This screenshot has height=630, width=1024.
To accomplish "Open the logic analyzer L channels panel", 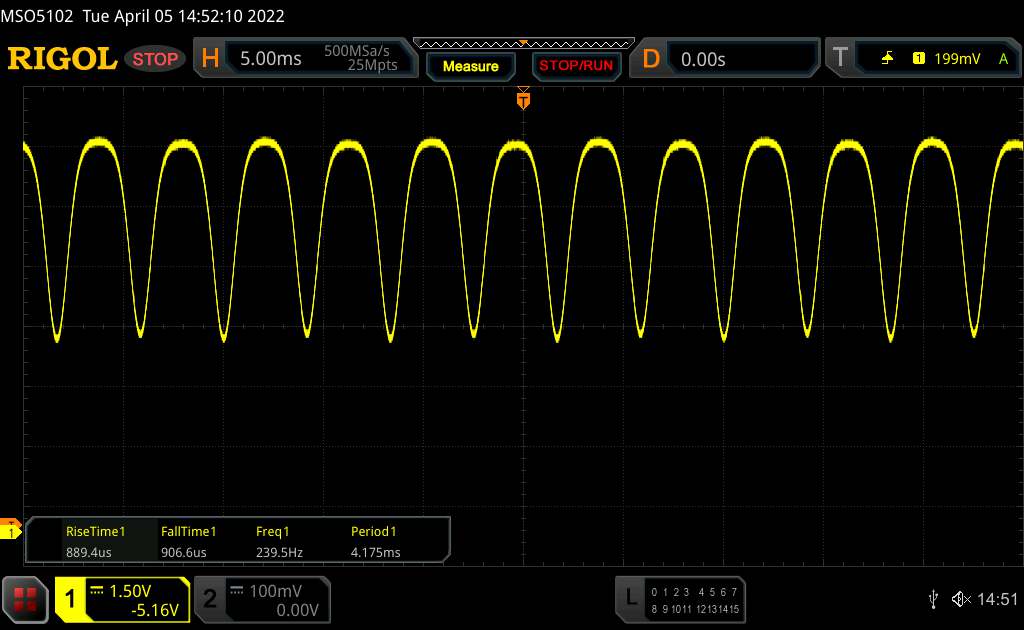I will tap(680, 599).
